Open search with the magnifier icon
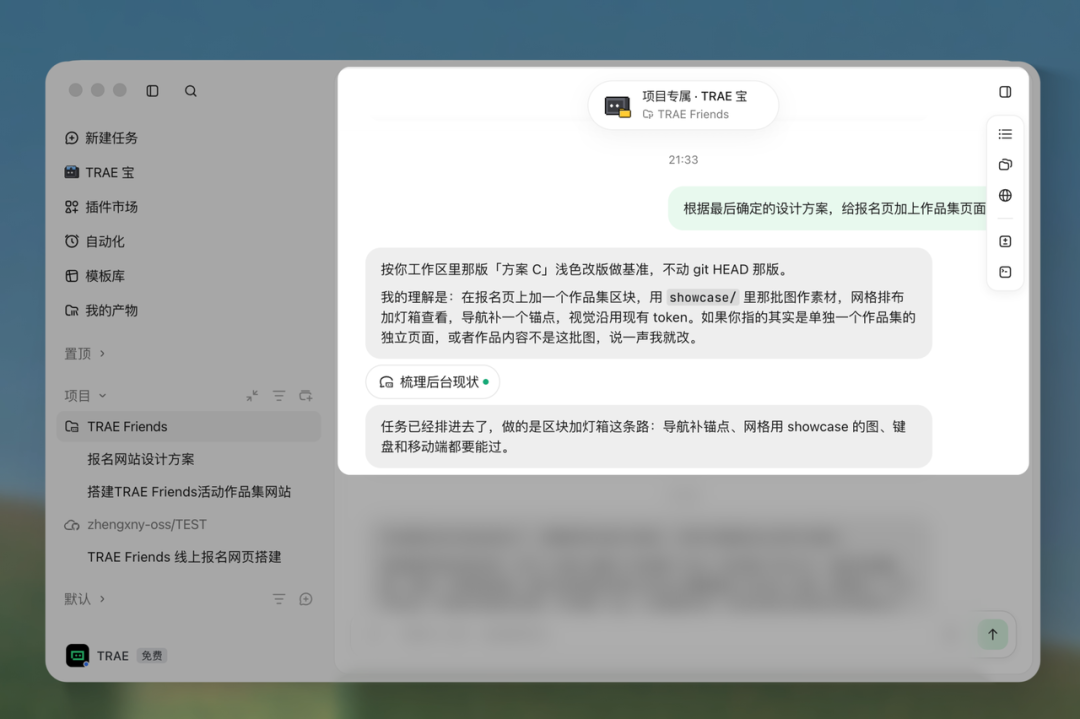 coord(191,91)
